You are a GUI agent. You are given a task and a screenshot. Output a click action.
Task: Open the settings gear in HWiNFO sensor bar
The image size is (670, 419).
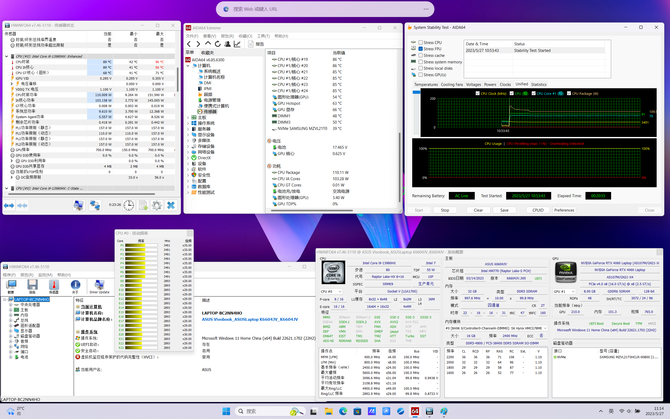(x=157, y=205)
